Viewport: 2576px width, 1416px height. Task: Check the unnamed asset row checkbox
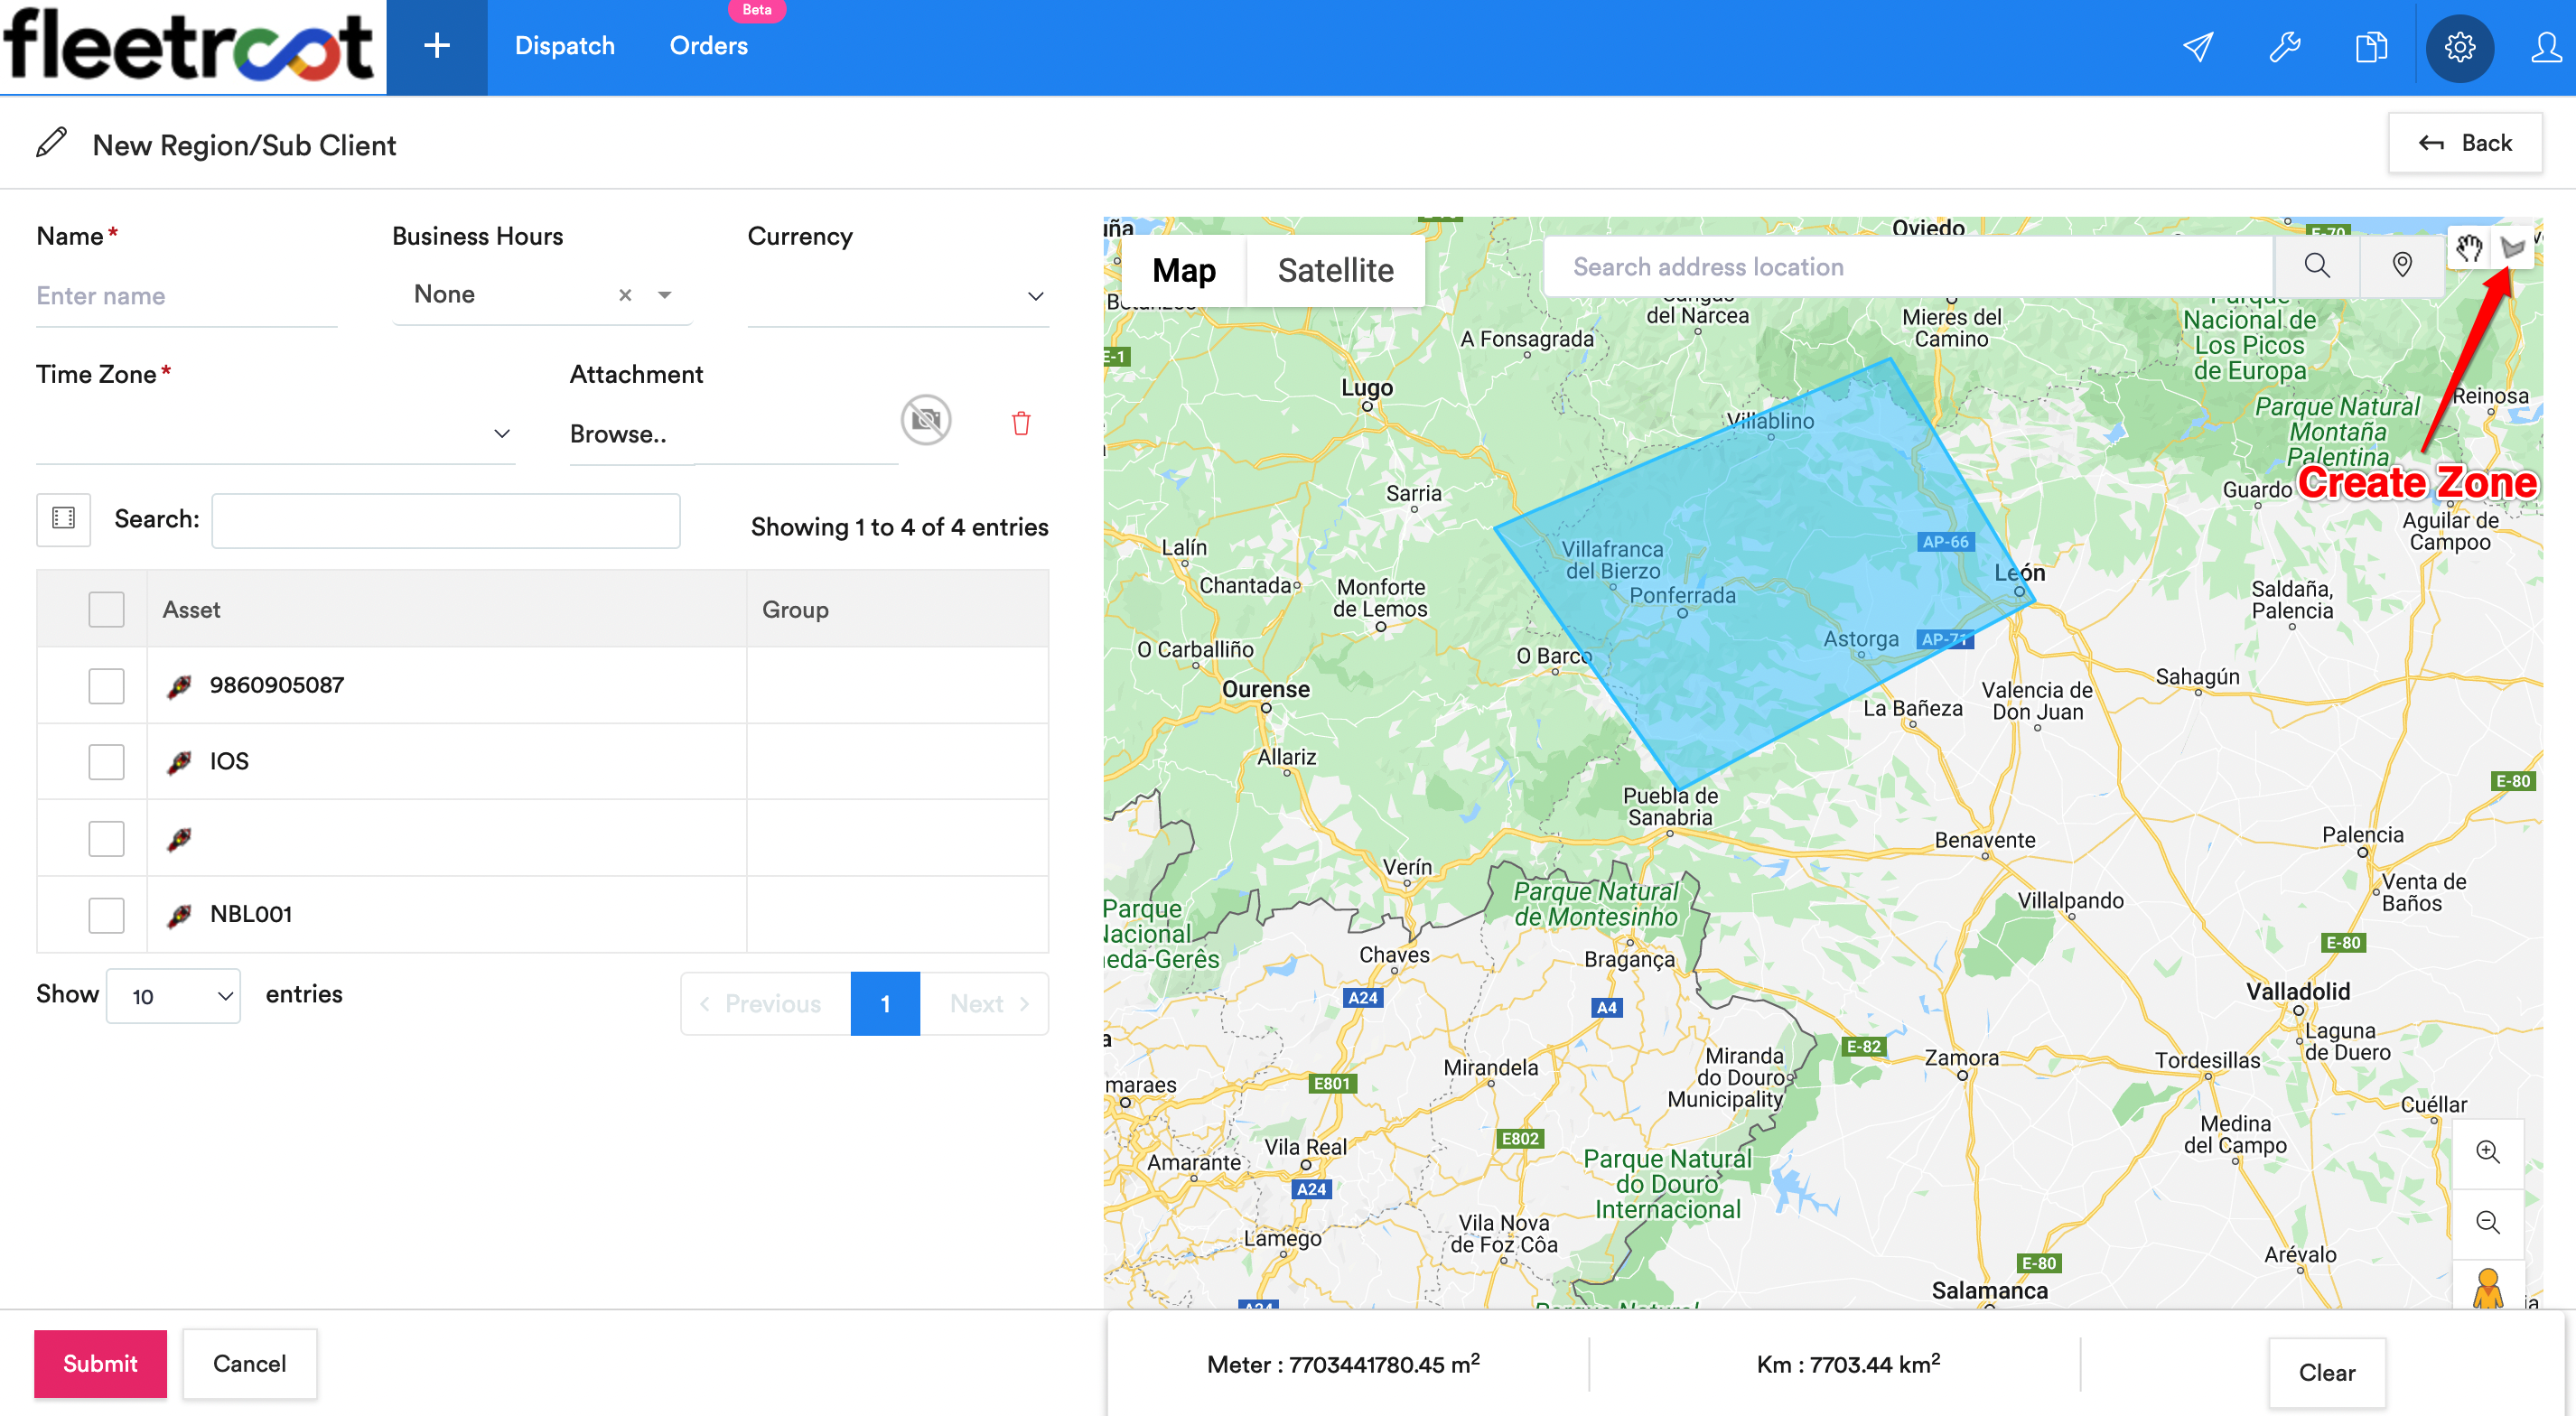click(x=106, y=839)
